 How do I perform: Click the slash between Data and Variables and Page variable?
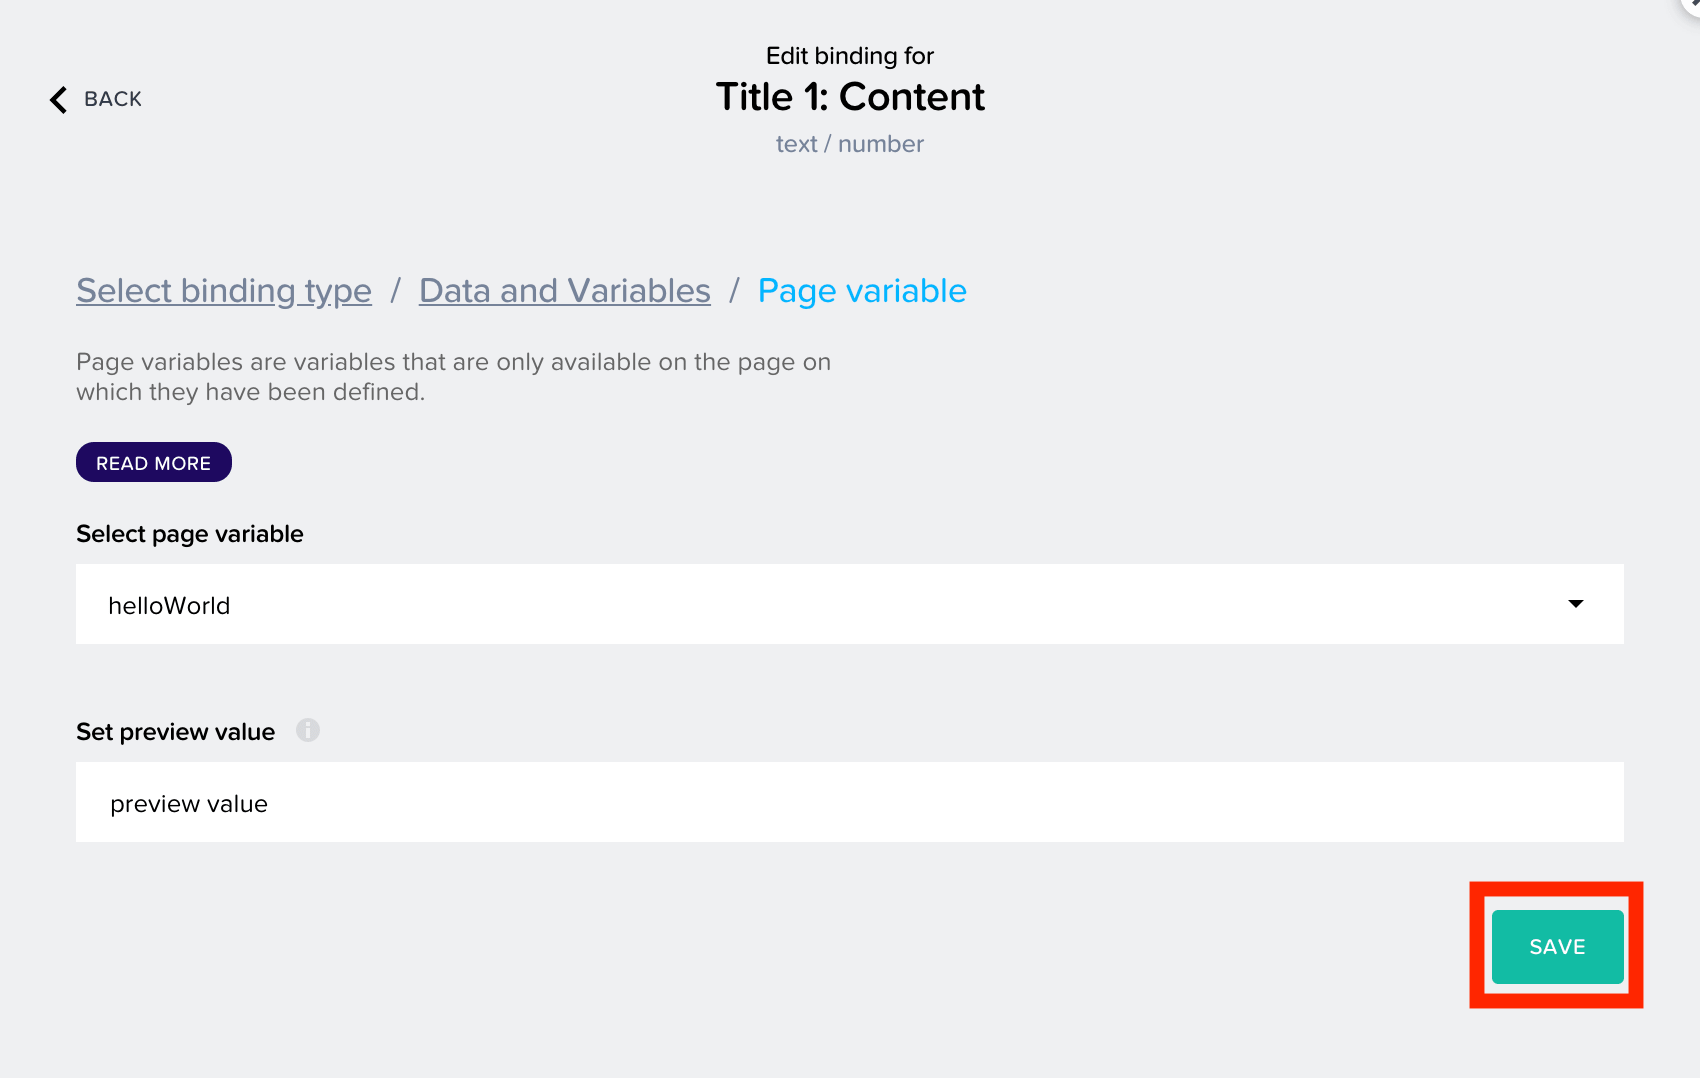point(734,291)
